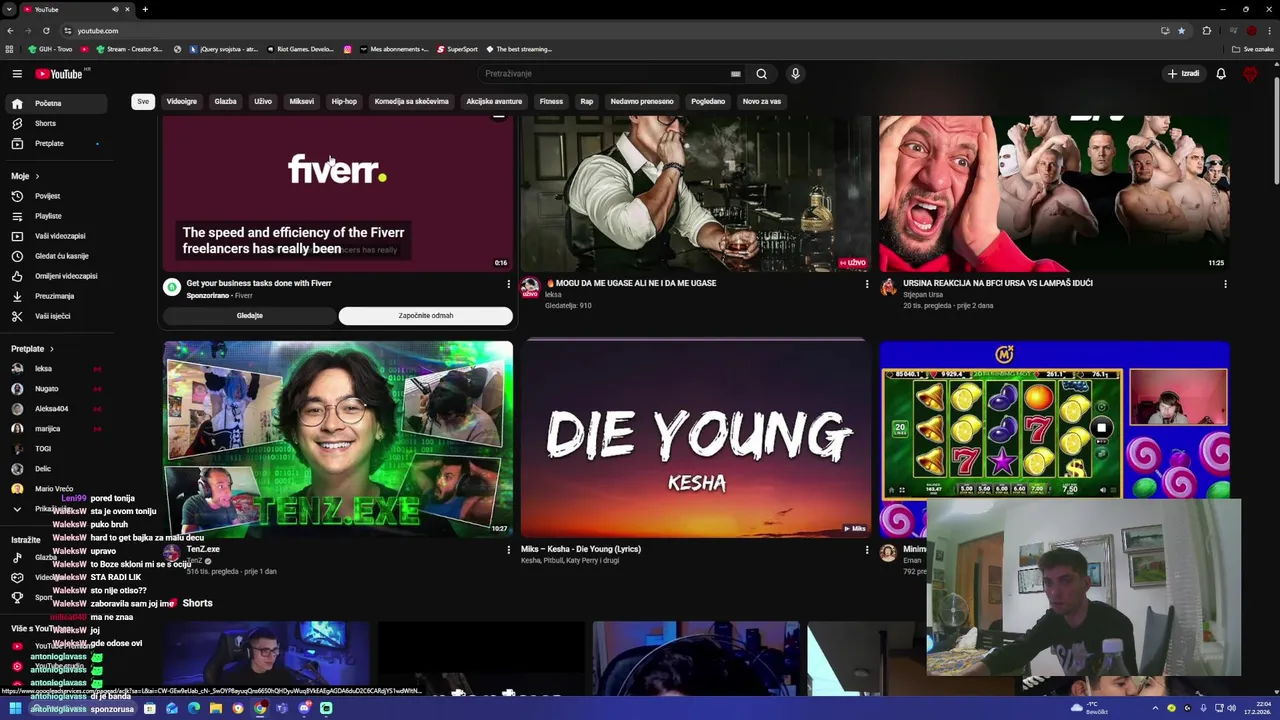Open URSINA REAKCIJA NA BFC thumbnail

pos(1054,193)
